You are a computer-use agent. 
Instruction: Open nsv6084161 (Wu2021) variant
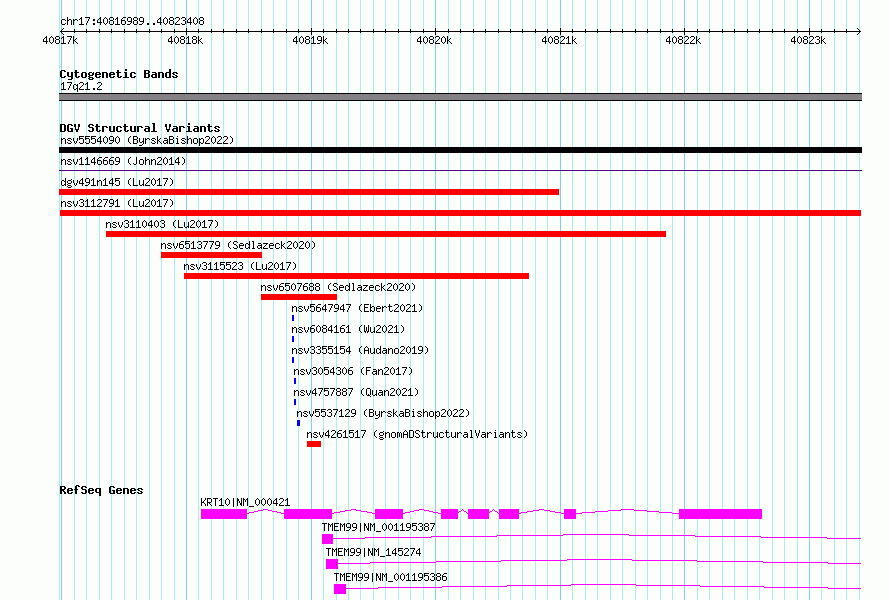tap(348, 329)
